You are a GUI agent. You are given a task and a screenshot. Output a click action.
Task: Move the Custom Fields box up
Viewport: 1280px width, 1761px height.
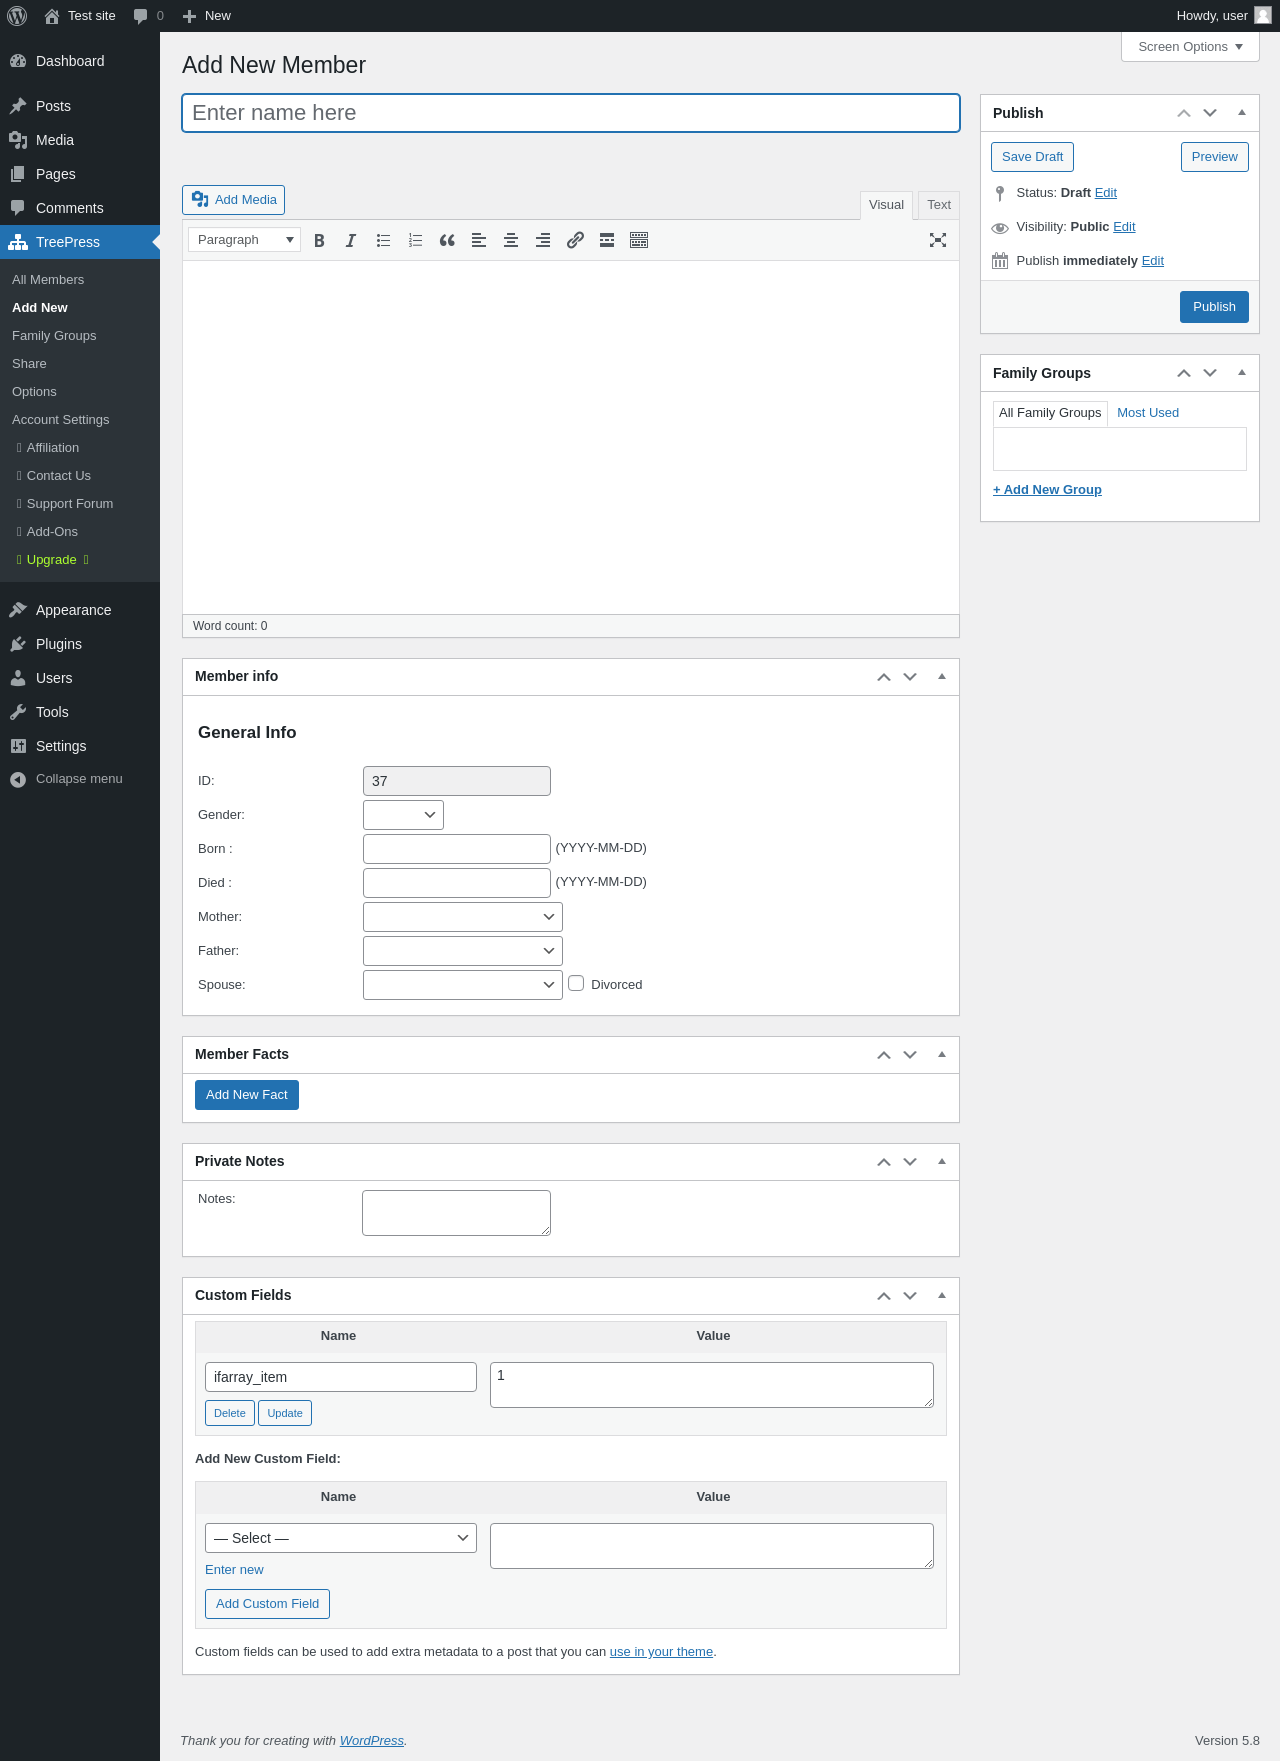click(884, 1296)
